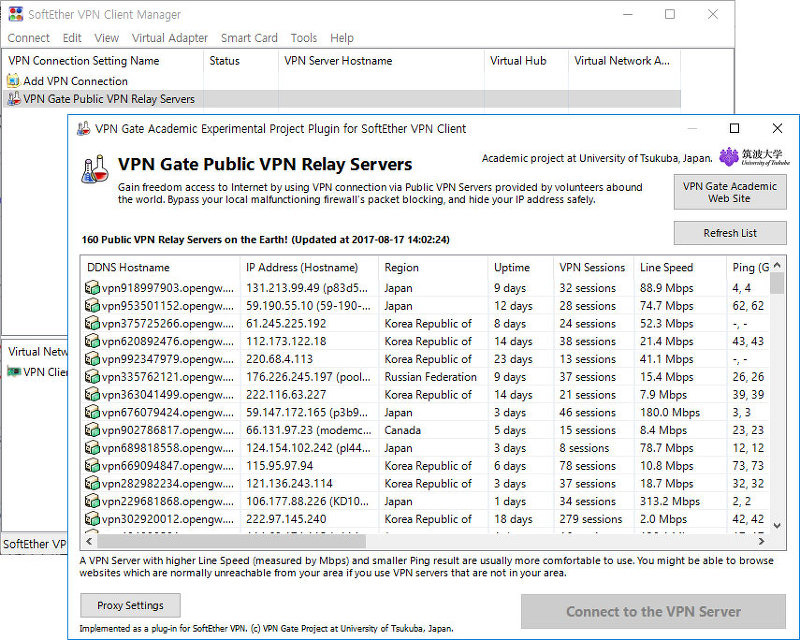Viewport: 800px width, 640px height.
Task: Click the Status column header in manager window
Action: click(241, 61)
